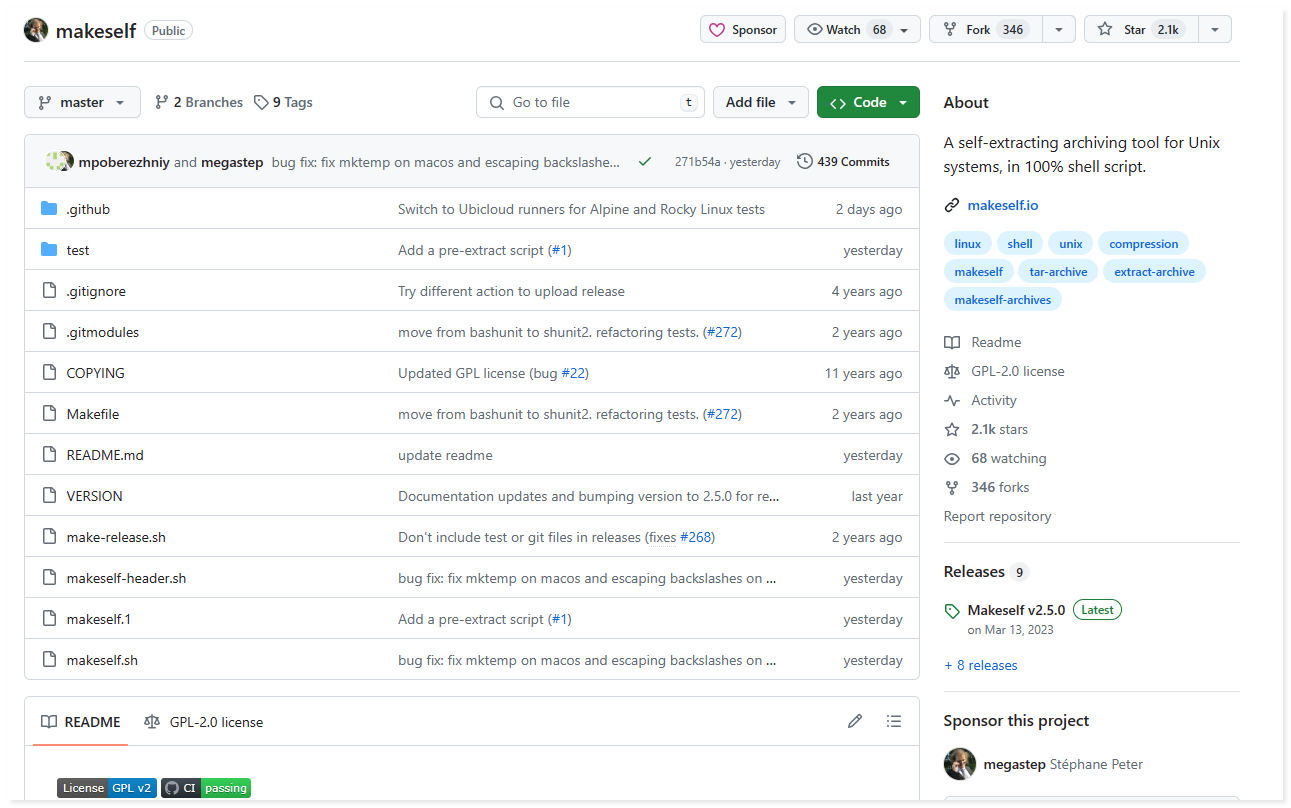
Task: Open the Add file dropdown
Action: click(x=760, y=102)
